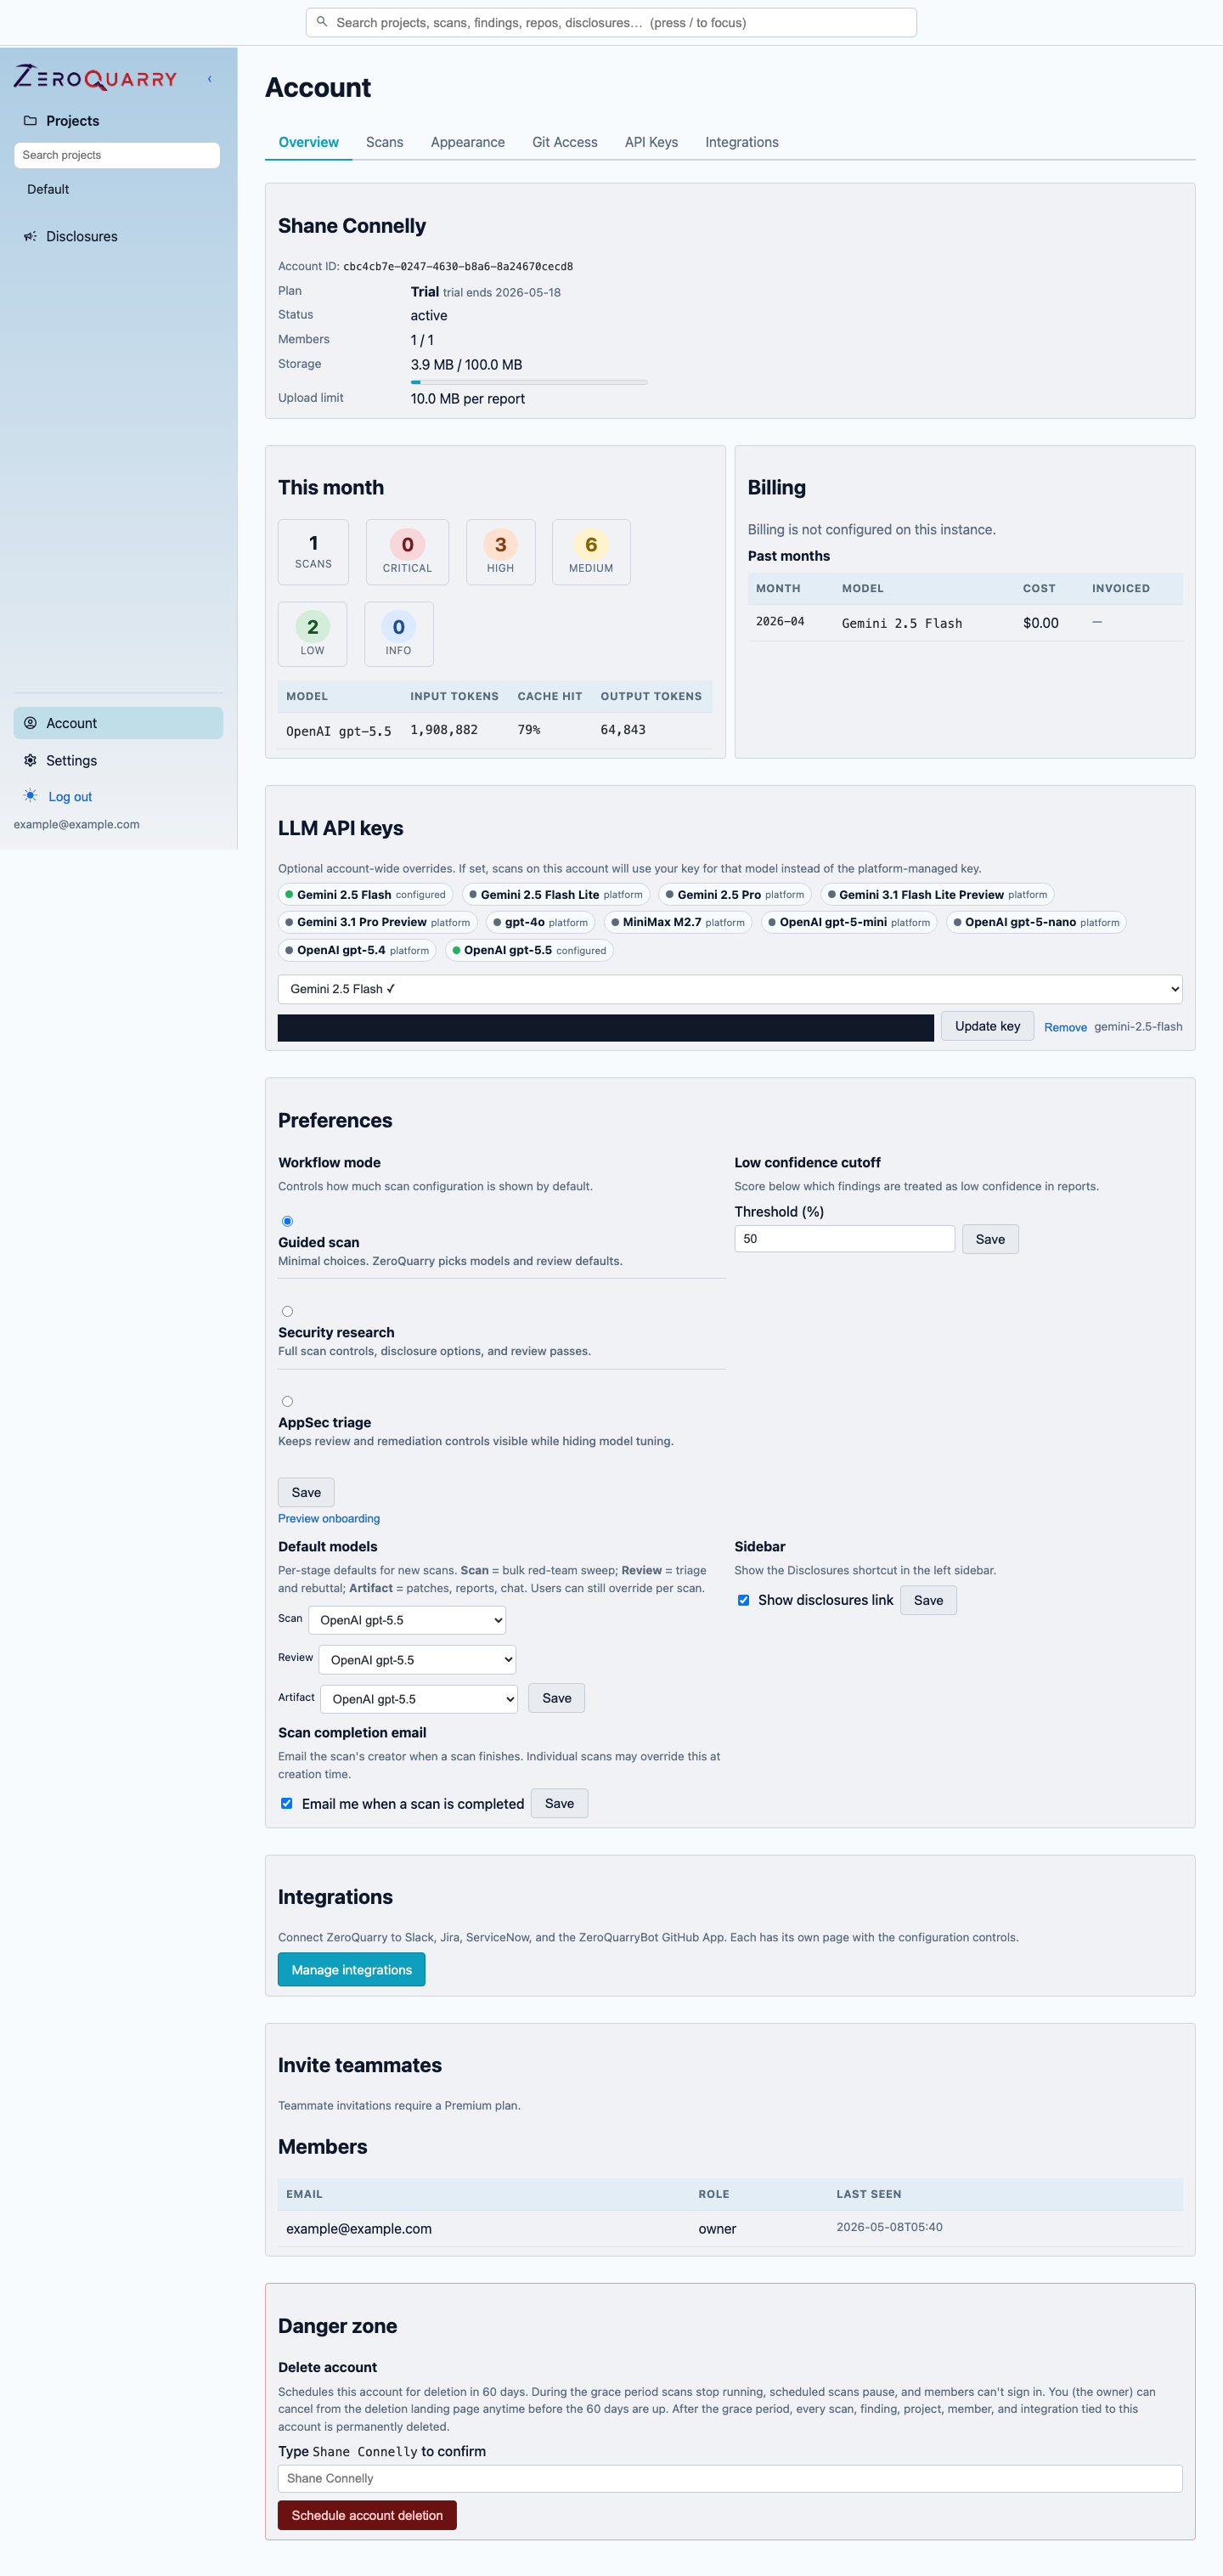Click the Account ID value text

click(x=458, y=267)
